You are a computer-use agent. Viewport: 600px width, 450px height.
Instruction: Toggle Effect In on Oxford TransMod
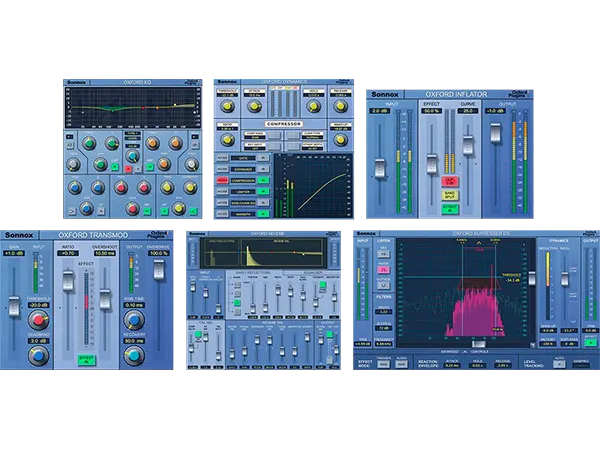[86, 359]
